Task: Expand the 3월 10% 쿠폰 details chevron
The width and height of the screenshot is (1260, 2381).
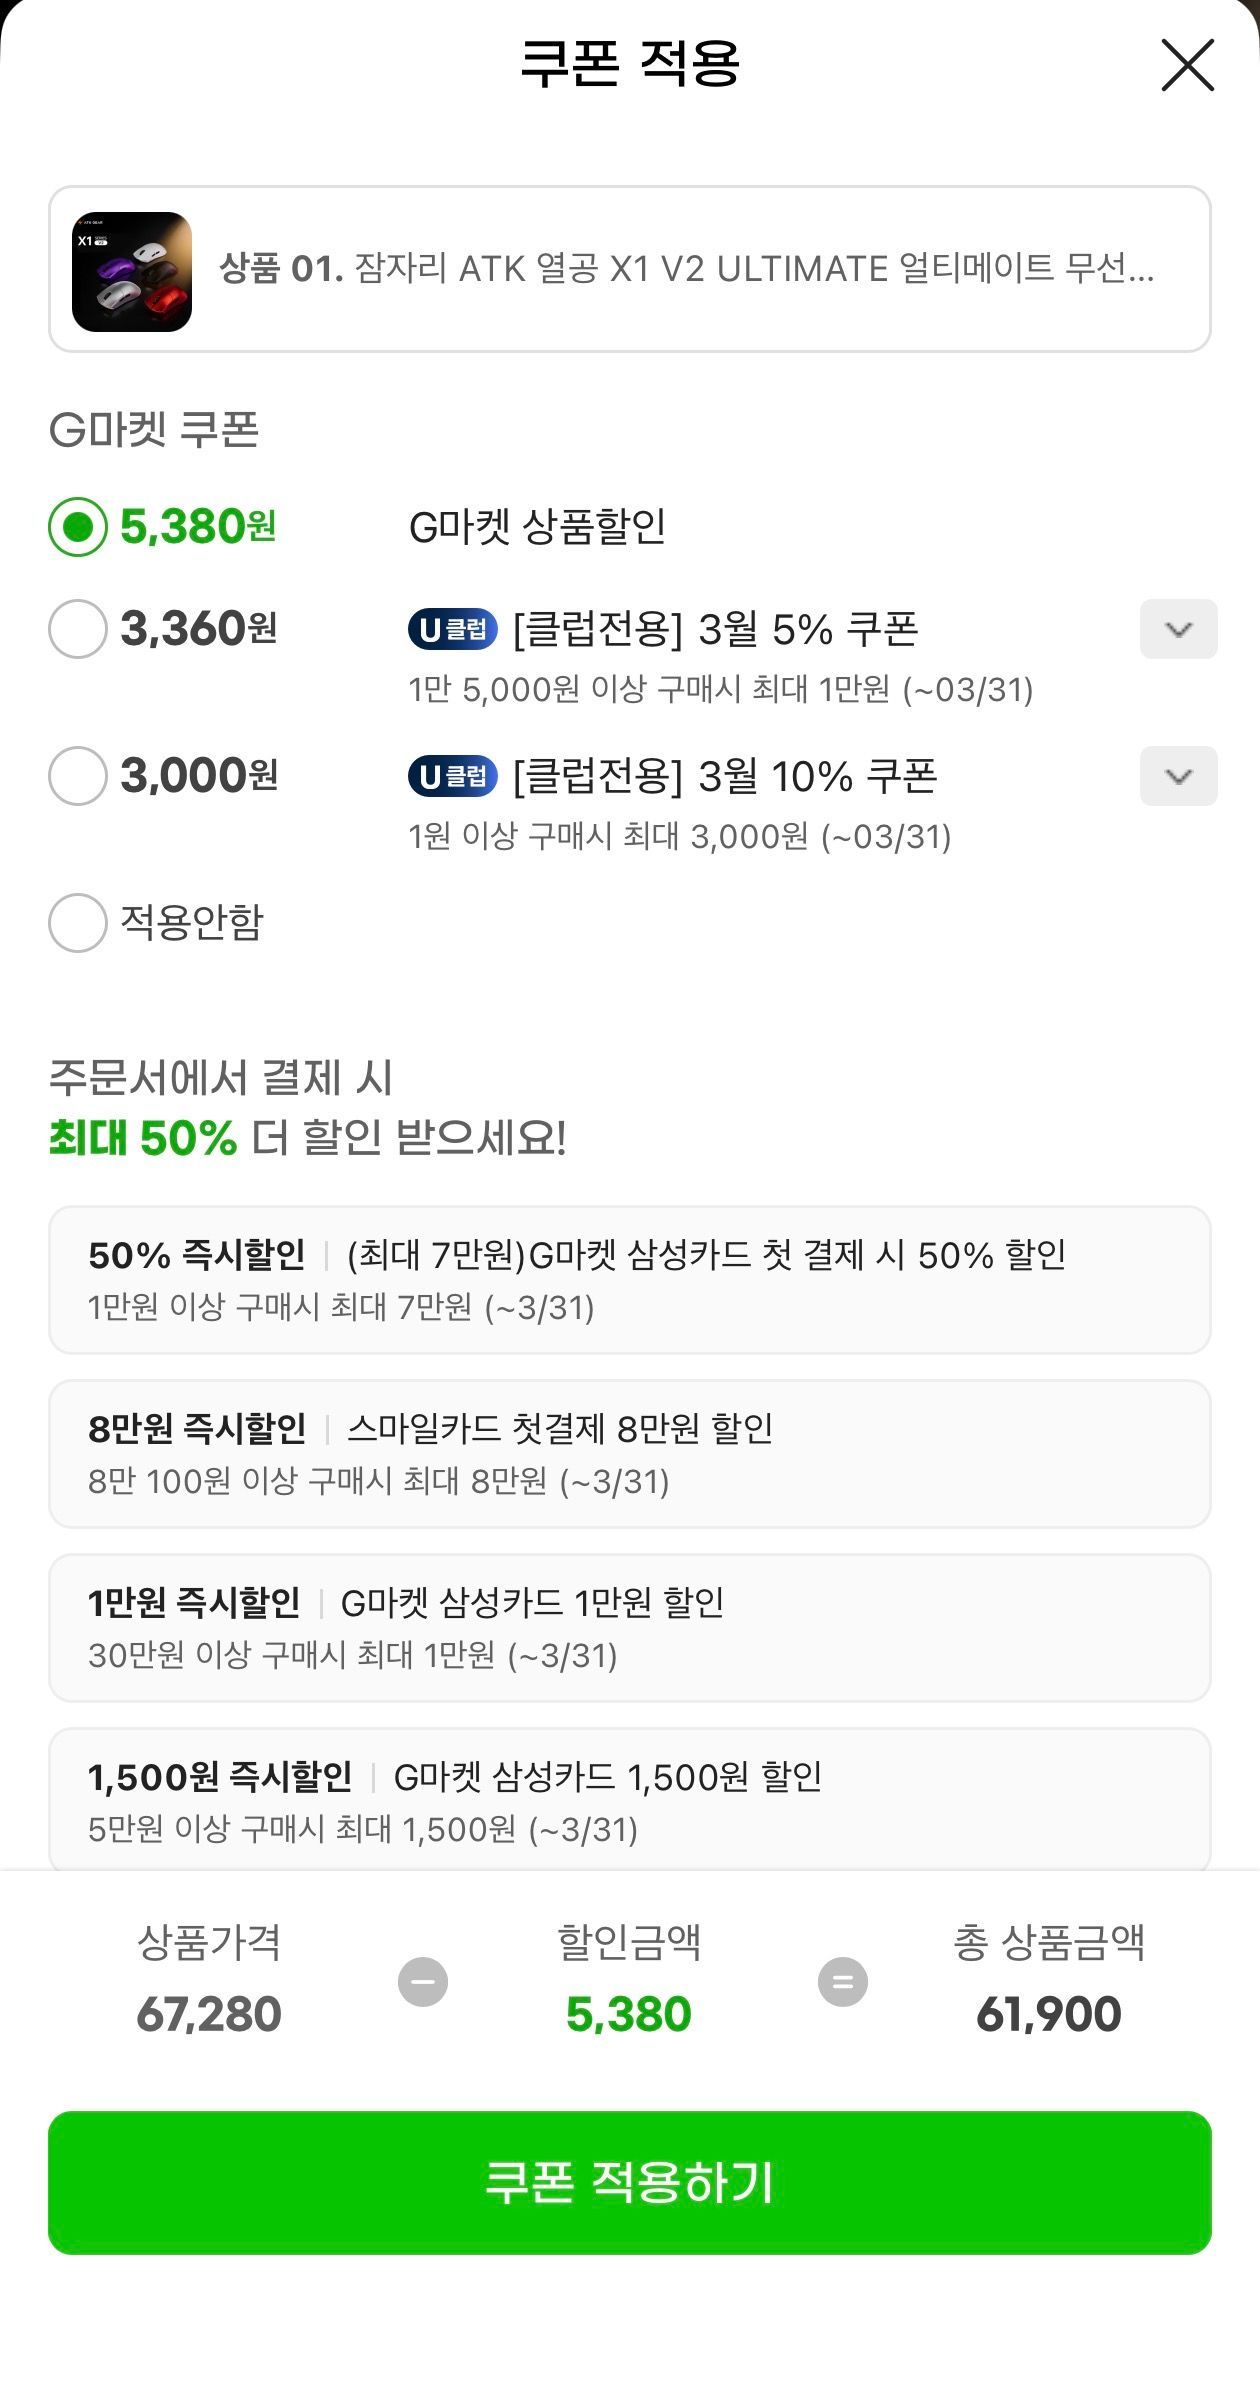Action: click(x=1178, y=776)
